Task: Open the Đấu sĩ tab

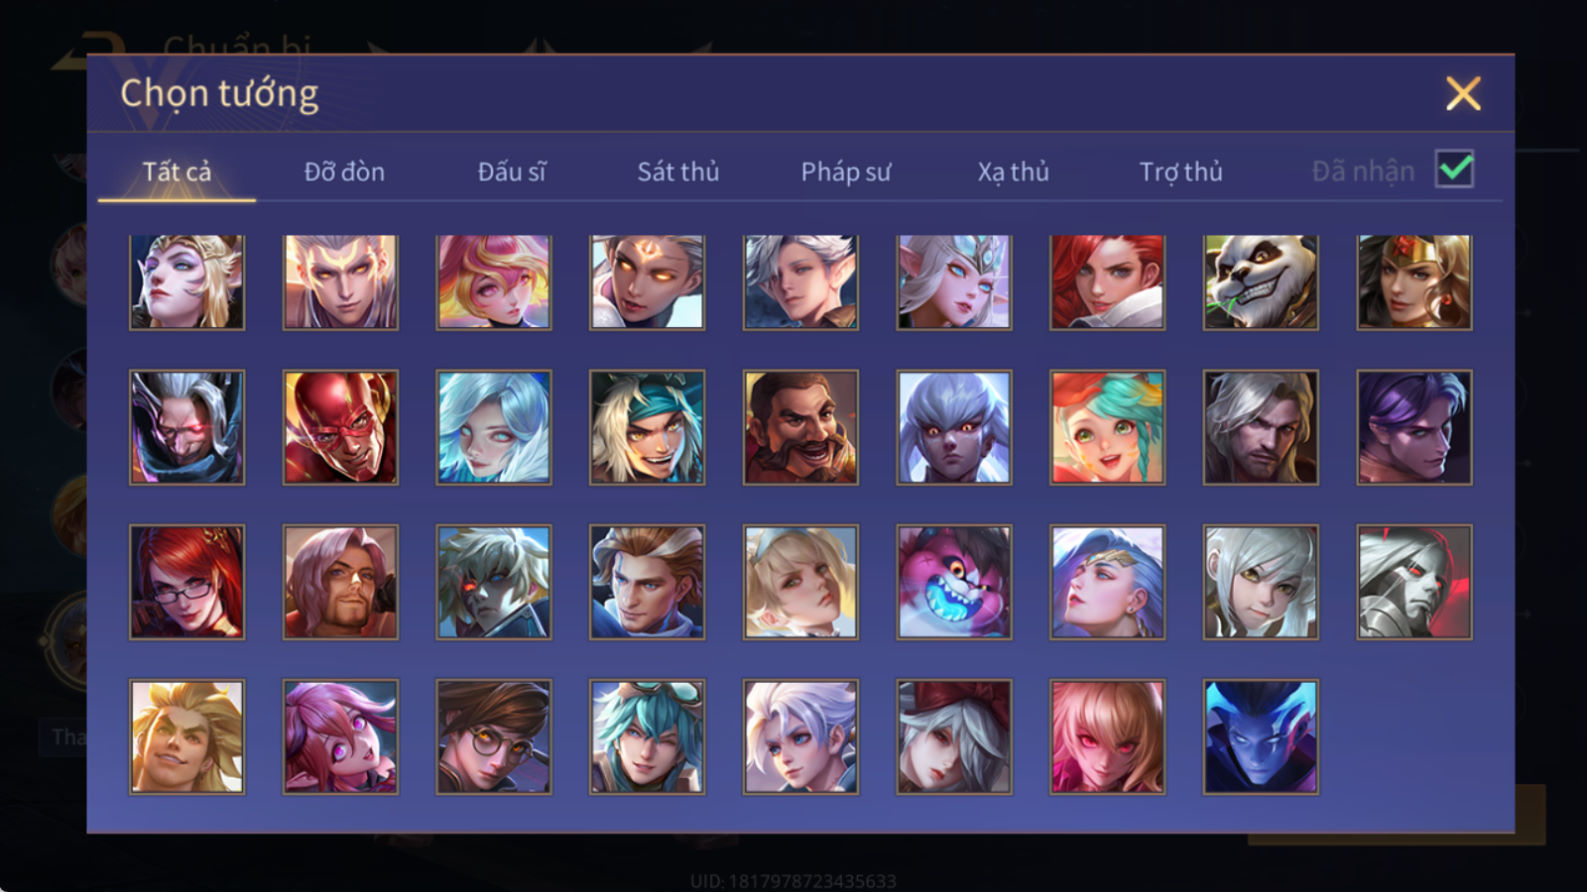Action: coord(511,172)
